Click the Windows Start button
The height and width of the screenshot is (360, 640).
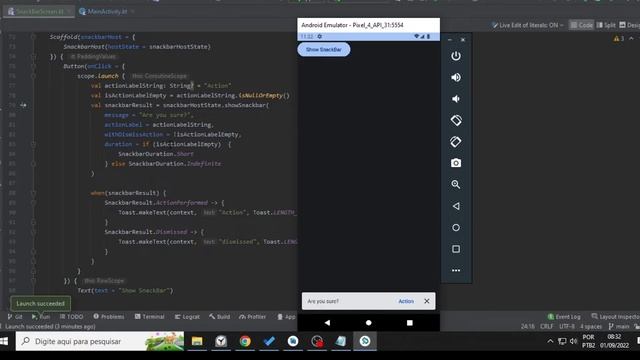coord(4,341)
